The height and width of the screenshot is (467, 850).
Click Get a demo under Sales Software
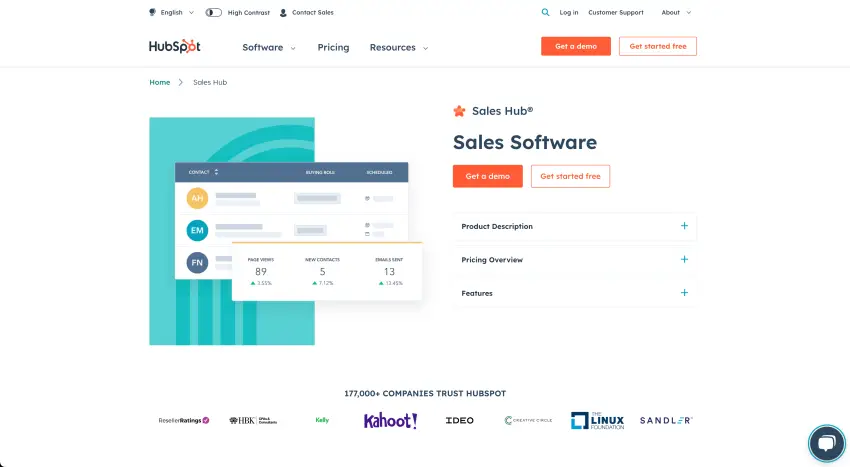coord(488,176)
